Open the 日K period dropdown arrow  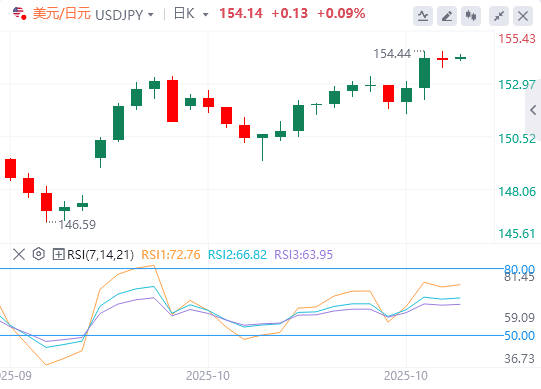(x=206, y=15)
